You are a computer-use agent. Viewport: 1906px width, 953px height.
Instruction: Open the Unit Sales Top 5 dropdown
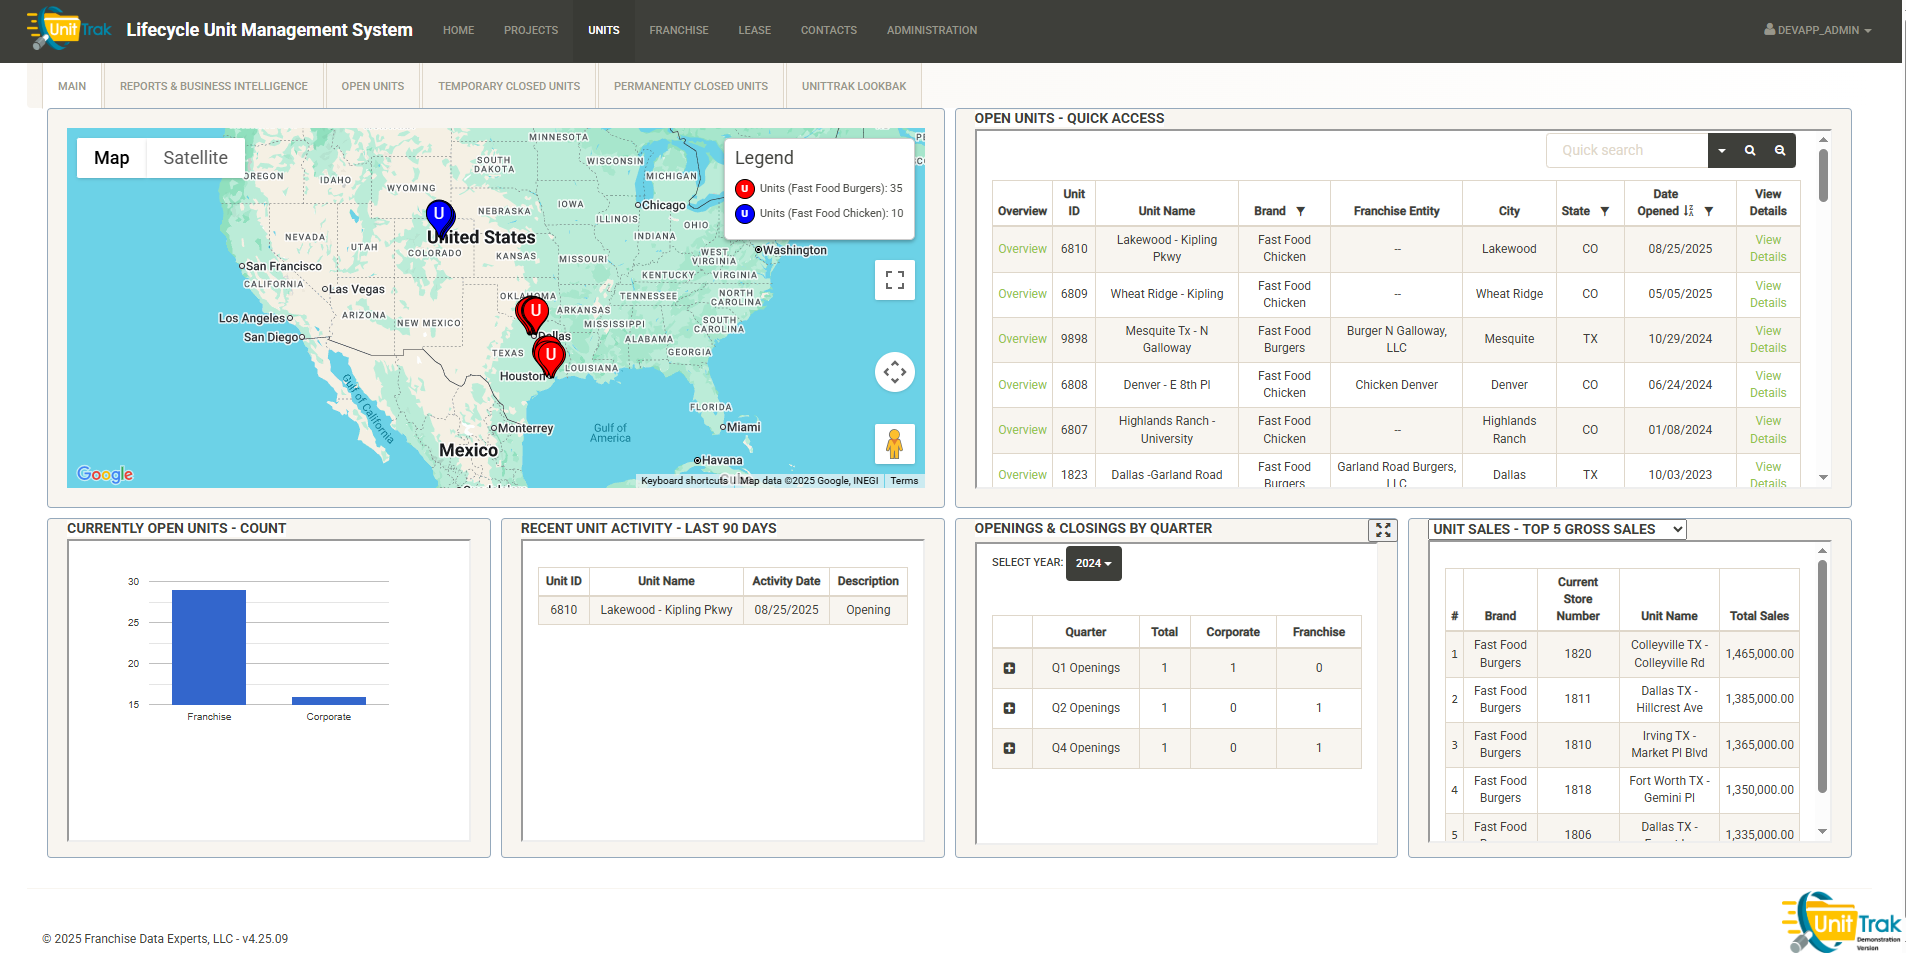click(1556, 529)
